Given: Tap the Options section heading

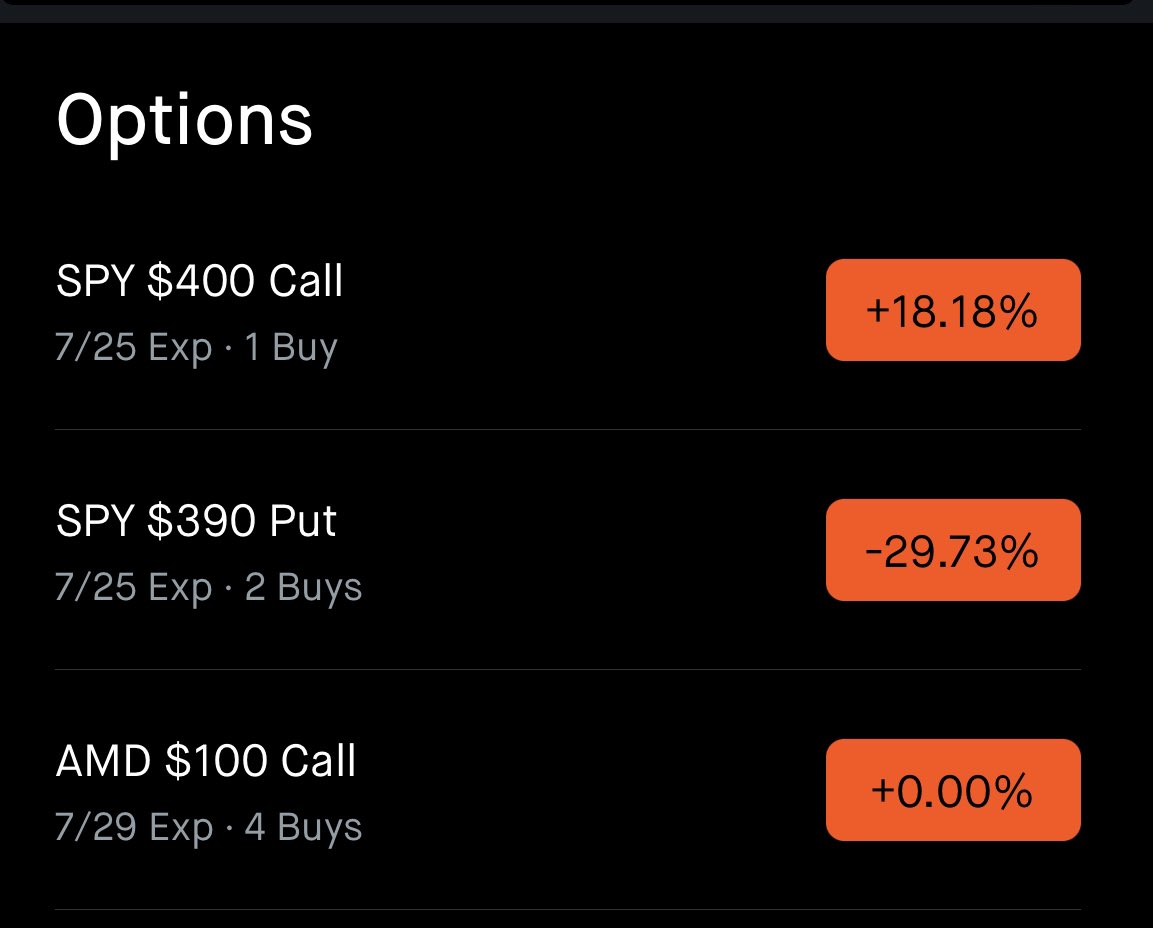Looking at the screenshot, I should [185, 121].
